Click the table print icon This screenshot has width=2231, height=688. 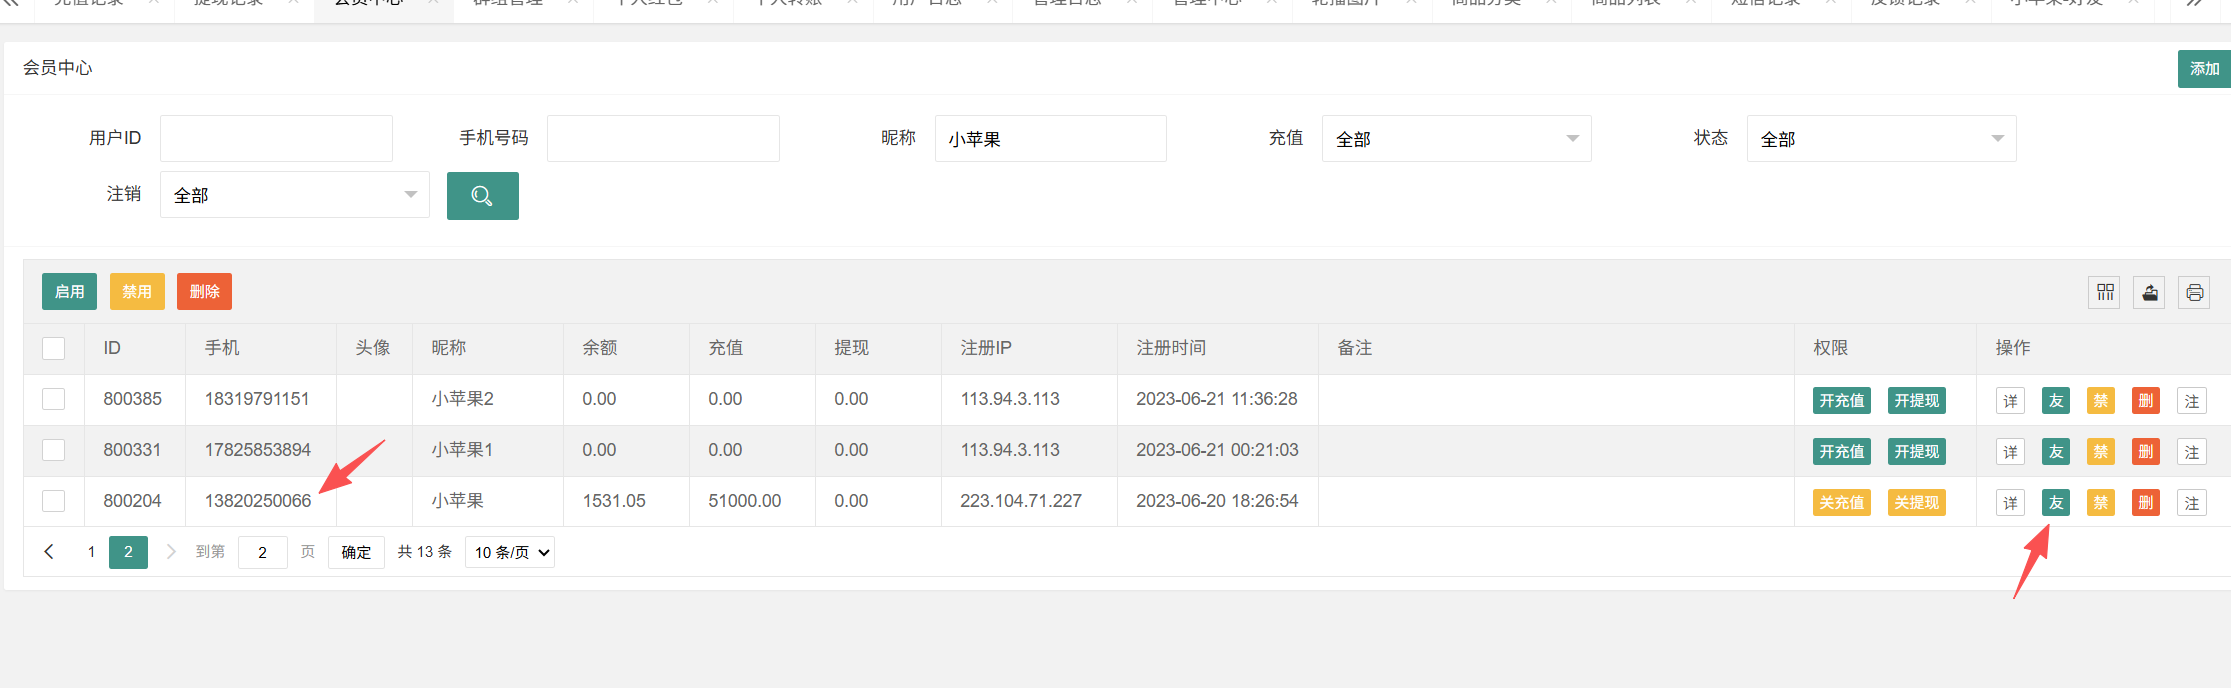pyautogui.click(x=2194, y=292)
